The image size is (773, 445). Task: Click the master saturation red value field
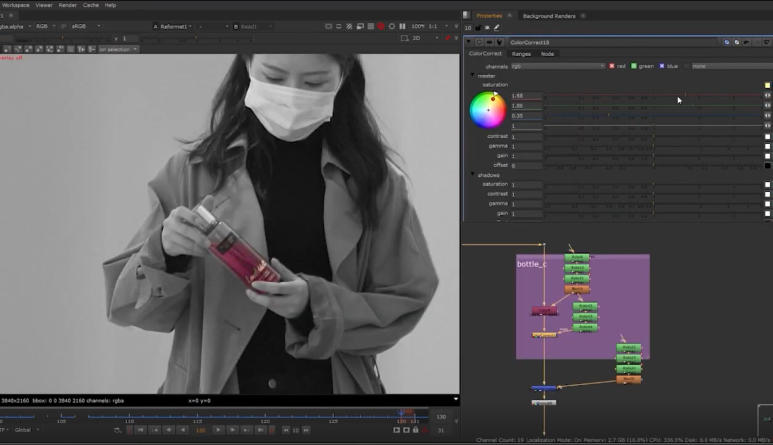(x=526, y=96)
